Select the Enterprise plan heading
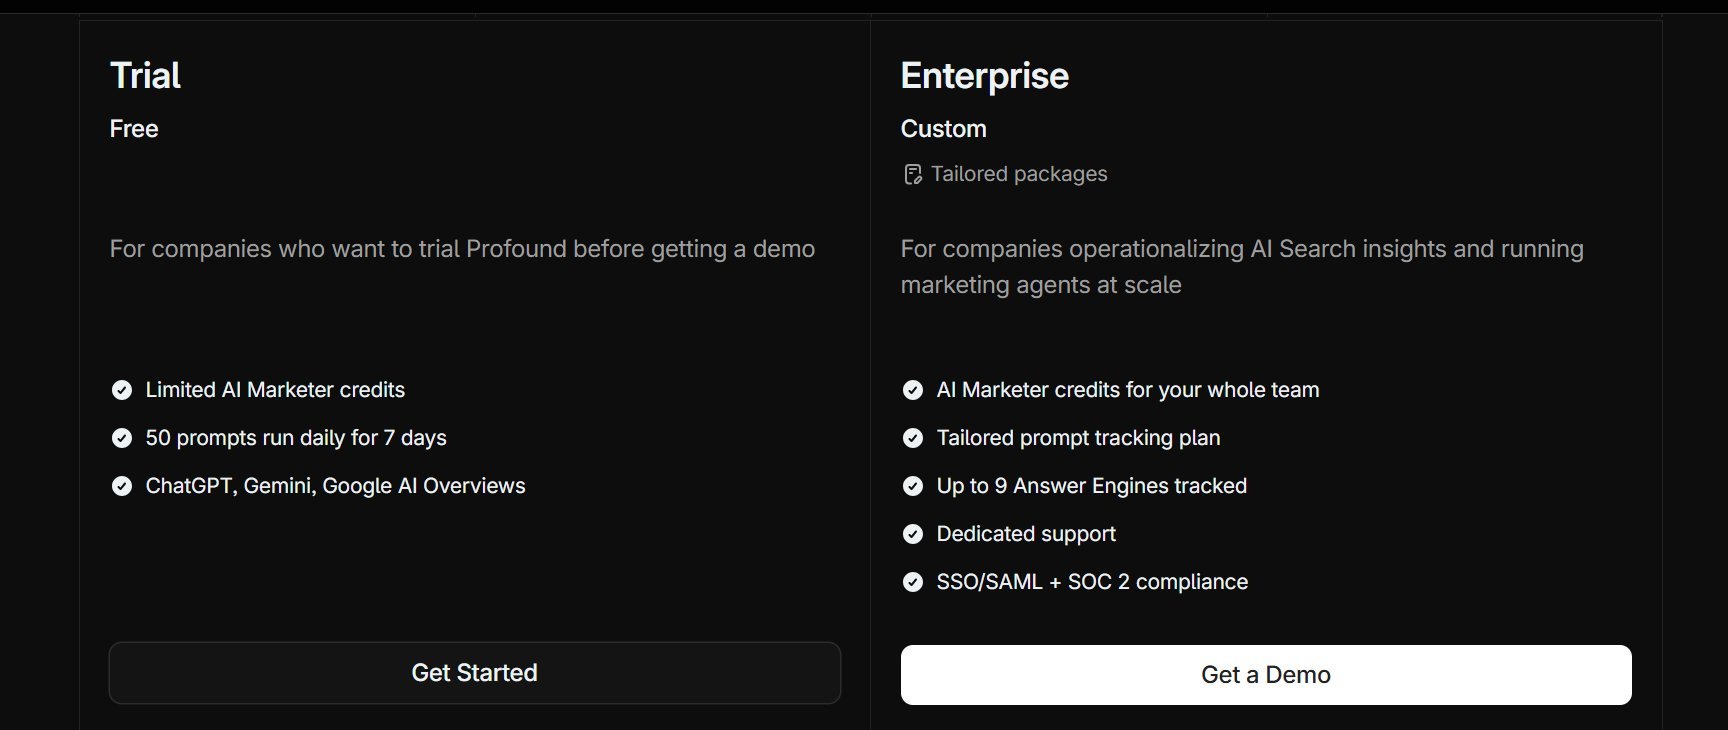Screen dimensions: 1728x730 (985, 76)
